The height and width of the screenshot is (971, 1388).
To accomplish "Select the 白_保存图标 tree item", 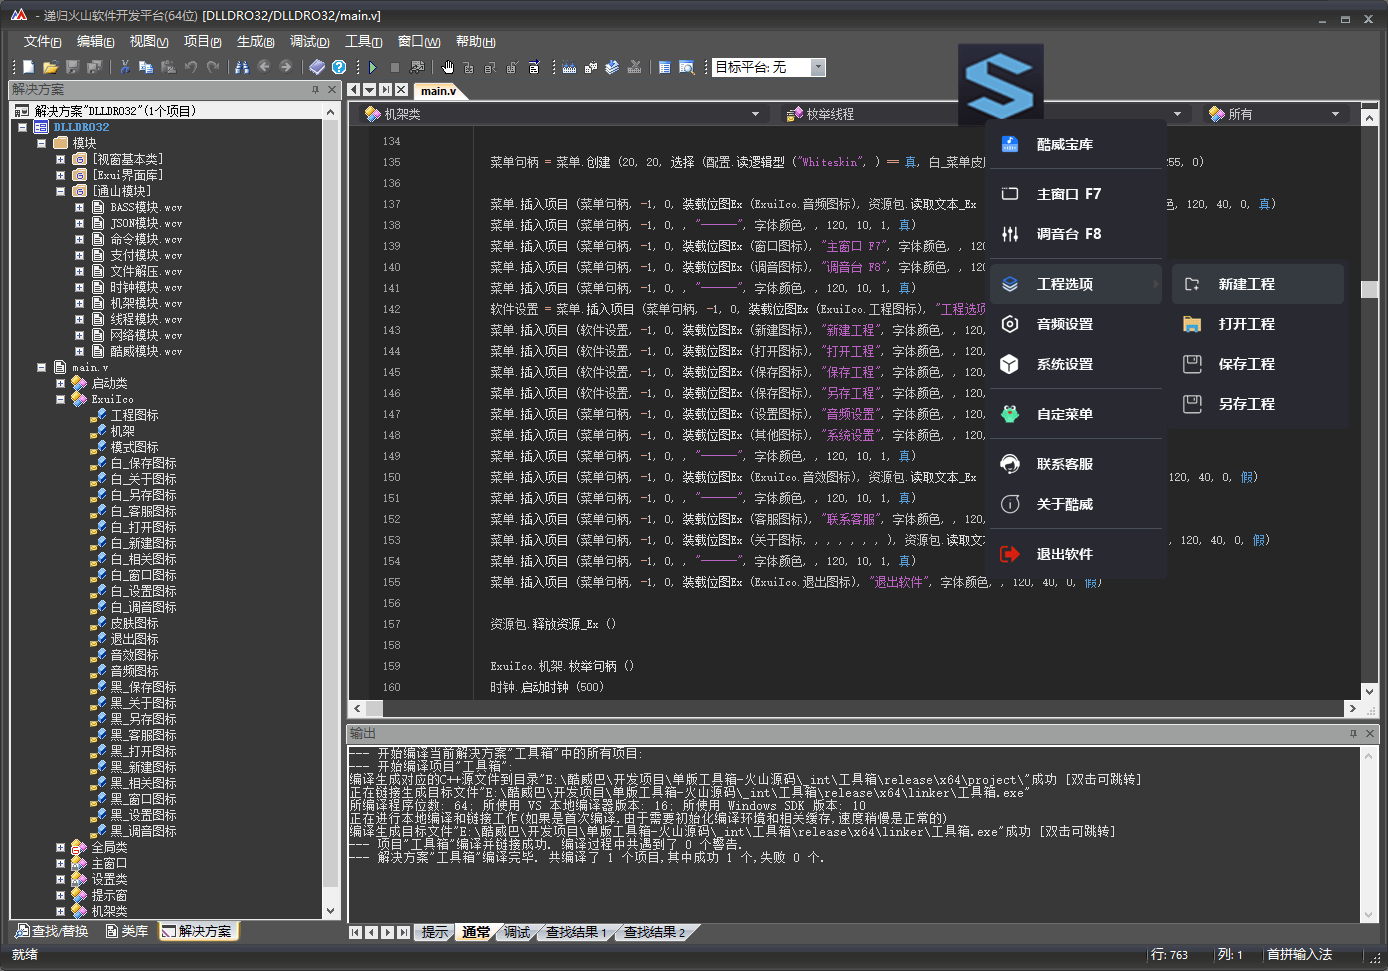I will click(143, 463).
